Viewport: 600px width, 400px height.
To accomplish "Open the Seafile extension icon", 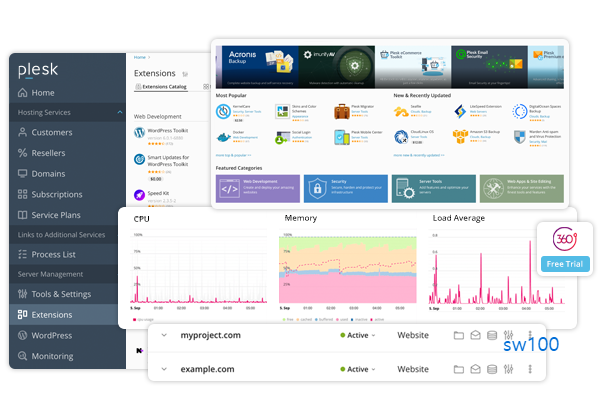I will pos(401,112).
